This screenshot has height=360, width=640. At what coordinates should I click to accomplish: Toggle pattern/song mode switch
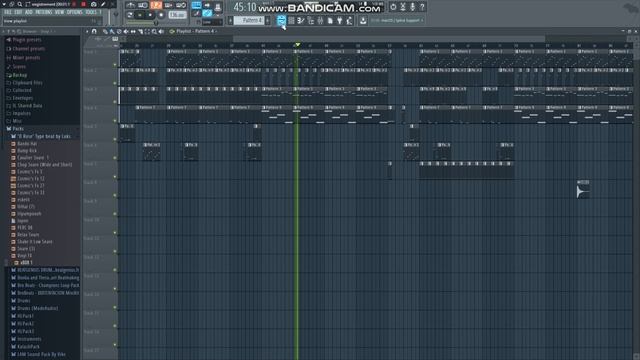(130, 15)
